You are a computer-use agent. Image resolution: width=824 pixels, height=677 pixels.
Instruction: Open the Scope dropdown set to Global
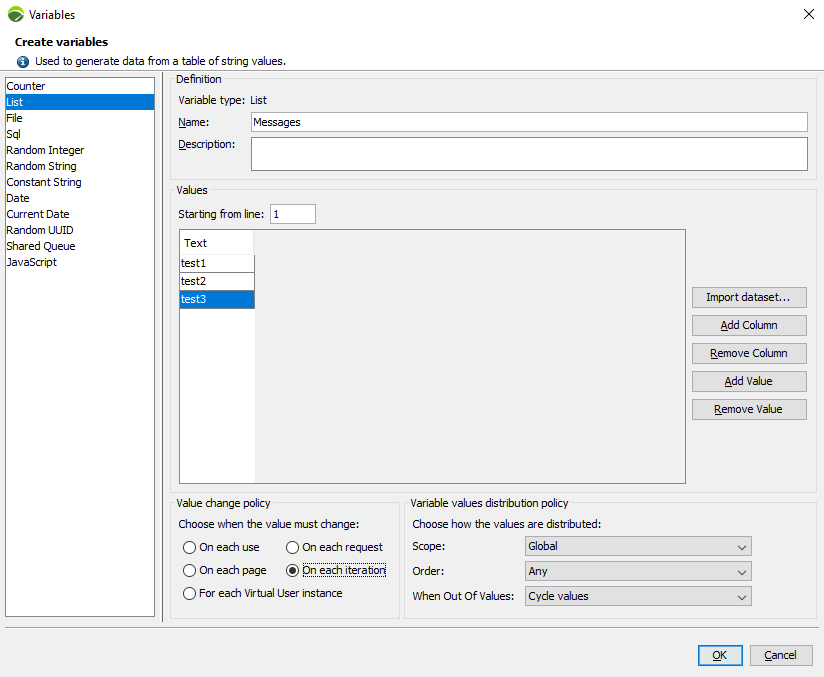(637, 546)
